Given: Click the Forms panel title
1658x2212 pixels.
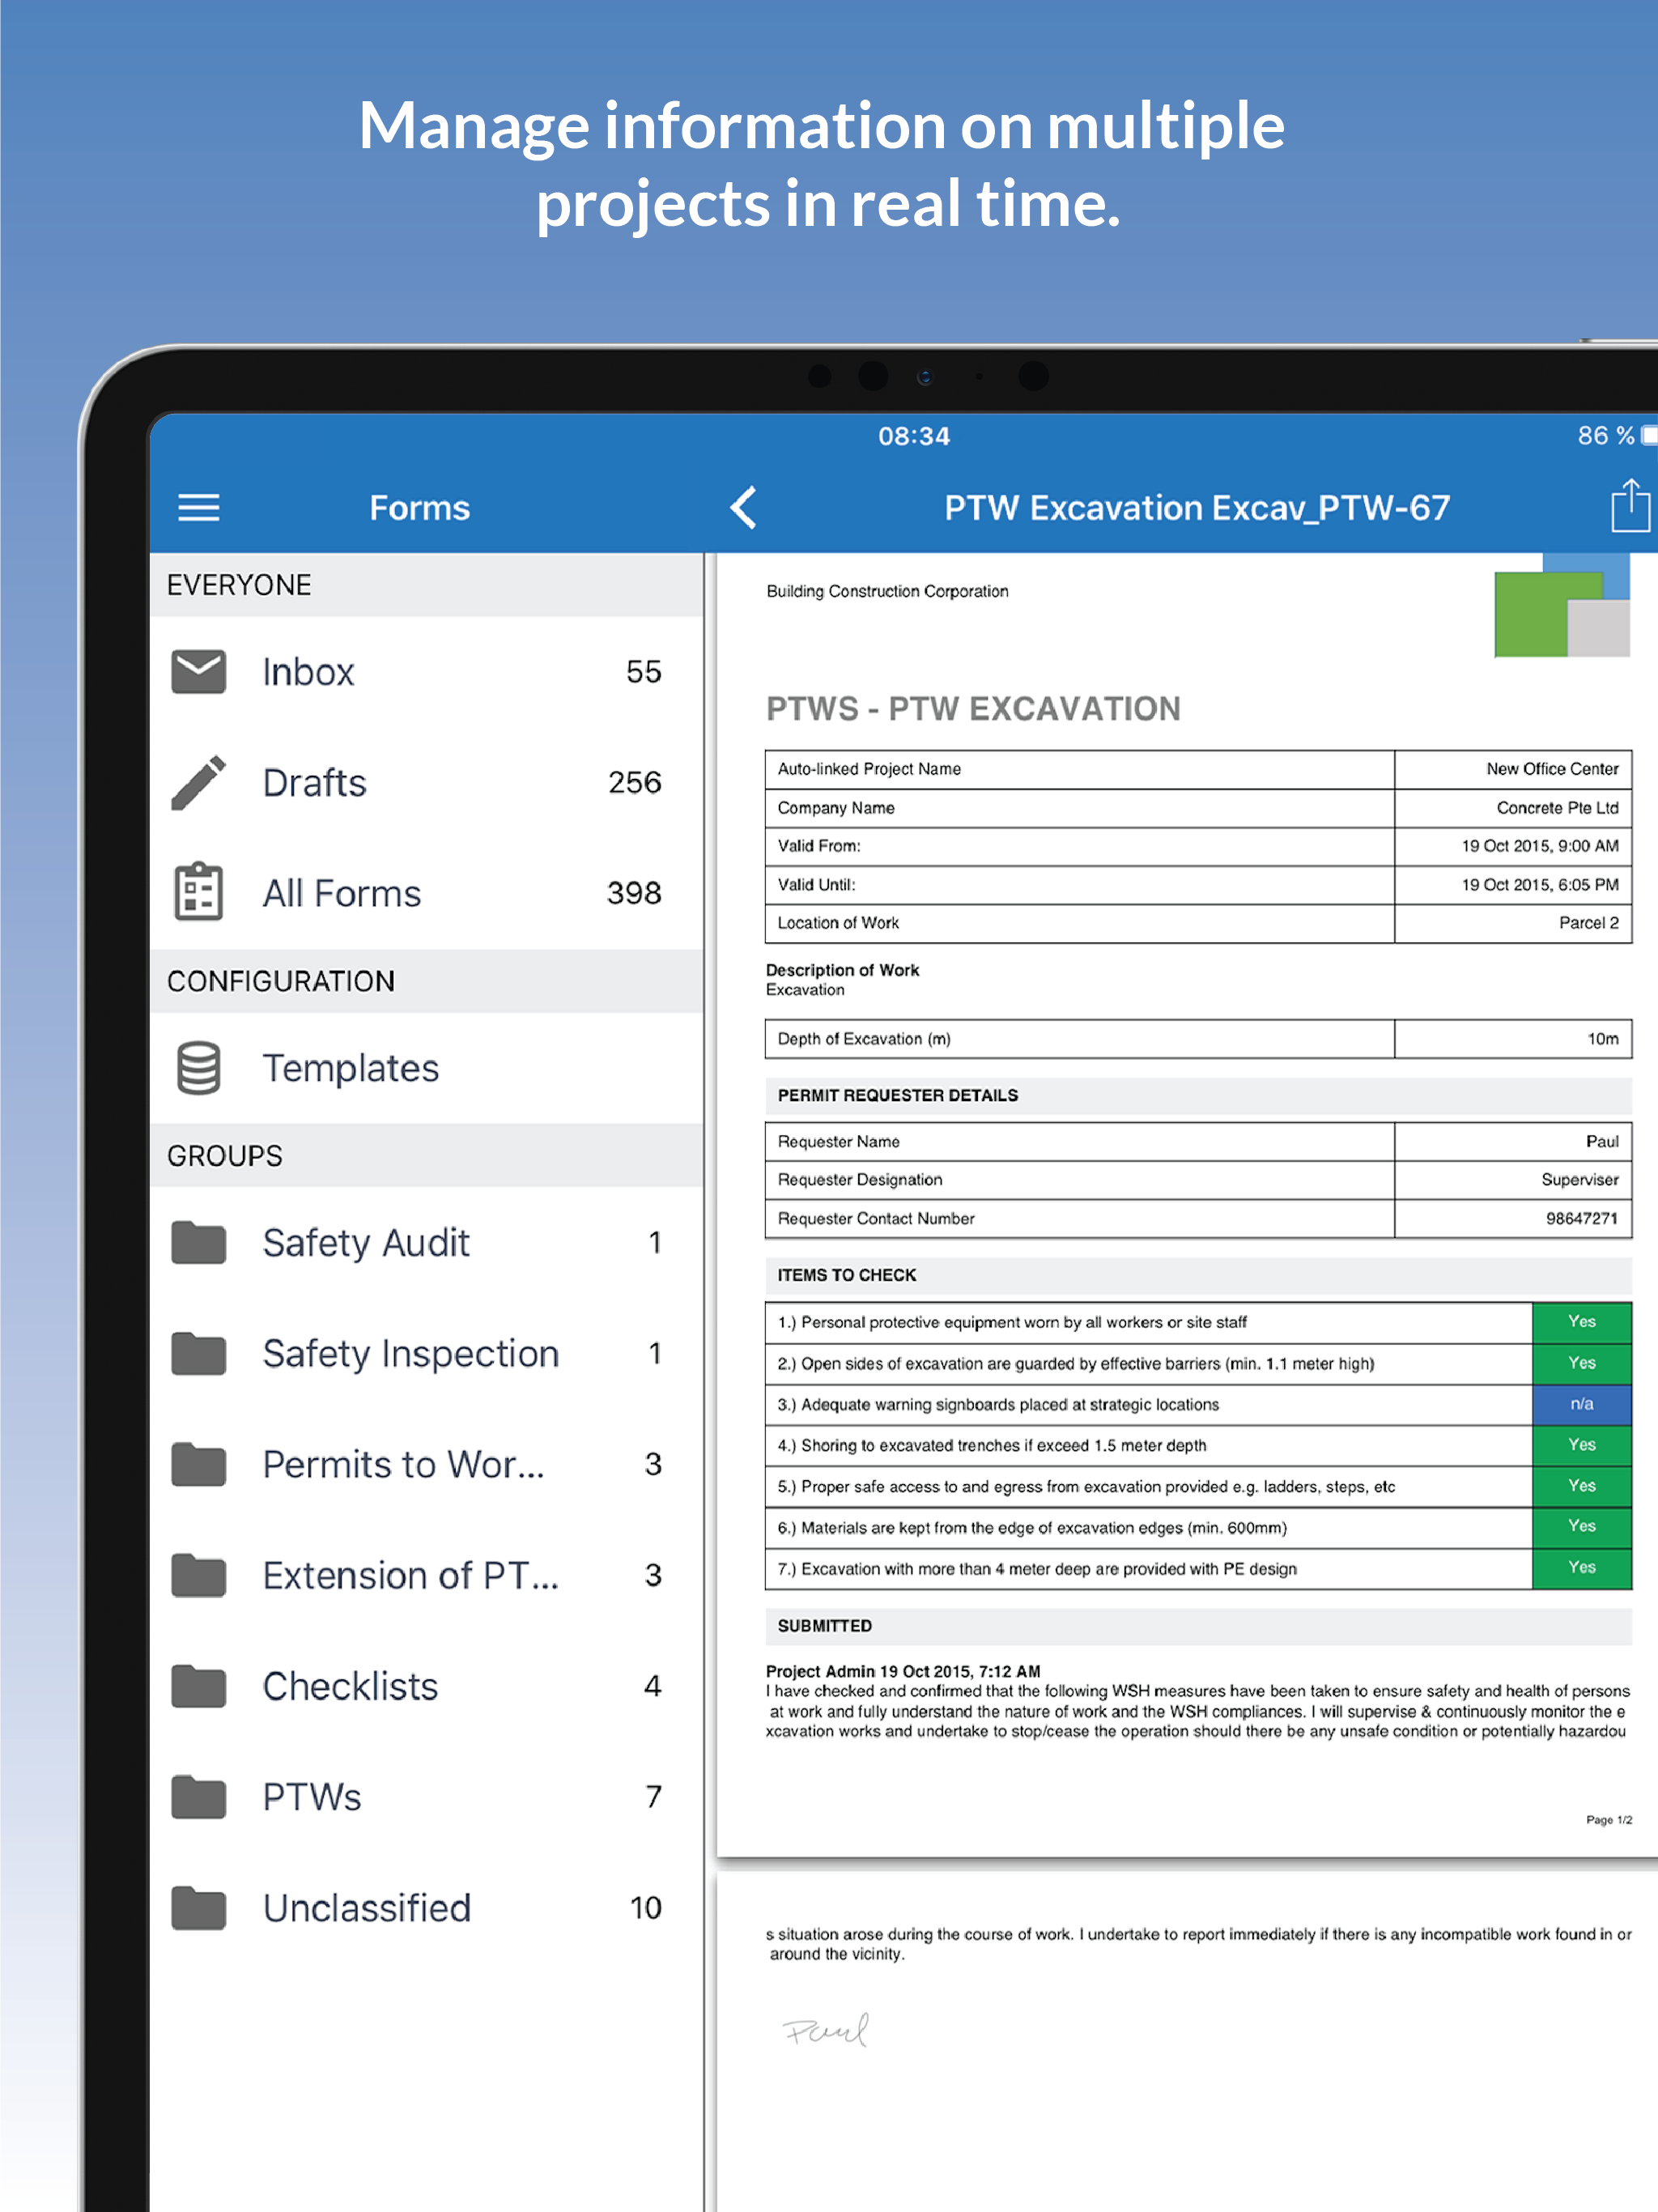Looking at the screenshot, I should click(419, 508).
